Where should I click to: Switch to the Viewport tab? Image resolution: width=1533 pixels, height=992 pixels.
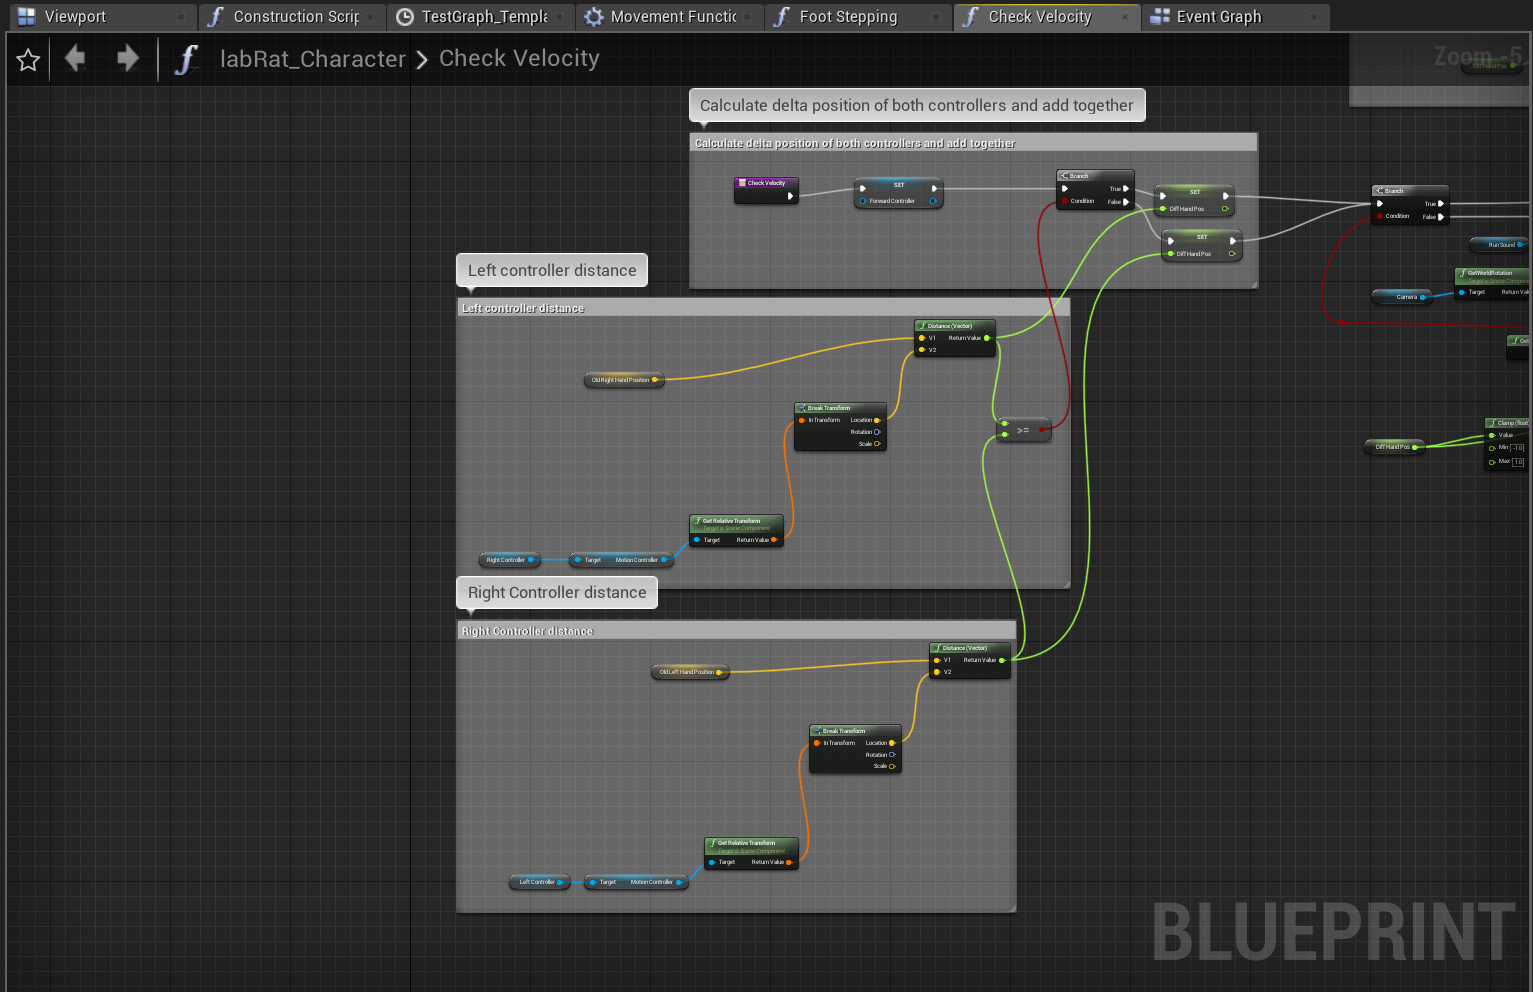coord(75,17)
